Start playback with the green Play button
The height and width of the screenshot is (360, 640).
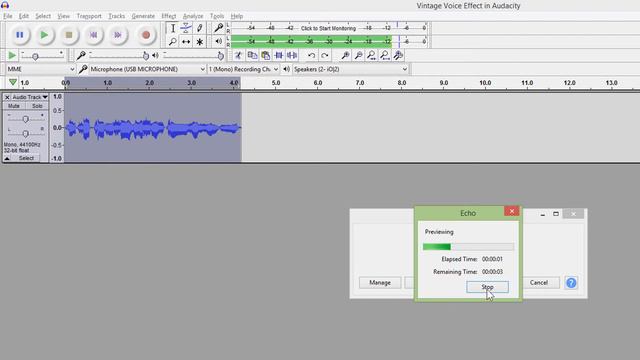tap(44, 35)
